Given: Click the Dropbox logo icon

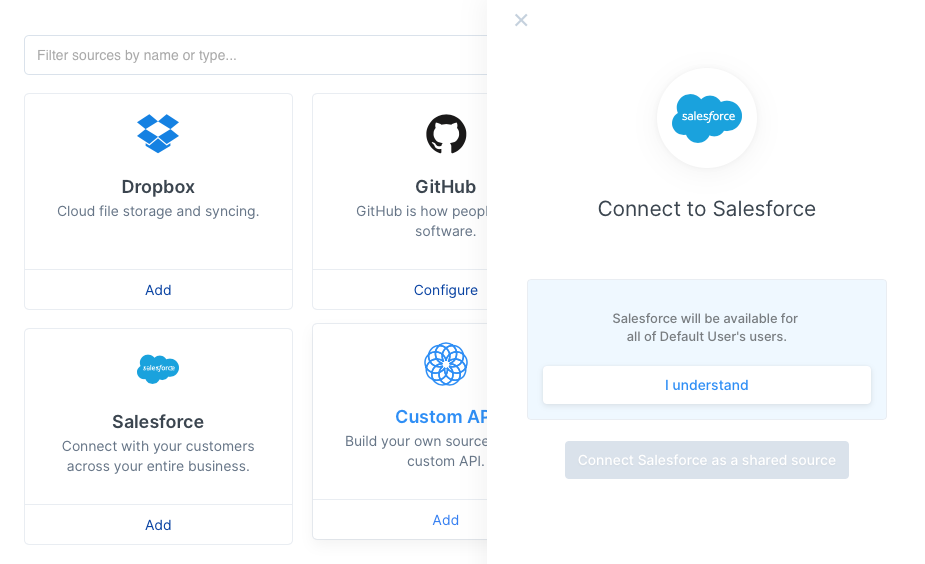Looking at the screenshot, I should click(158, 133).
